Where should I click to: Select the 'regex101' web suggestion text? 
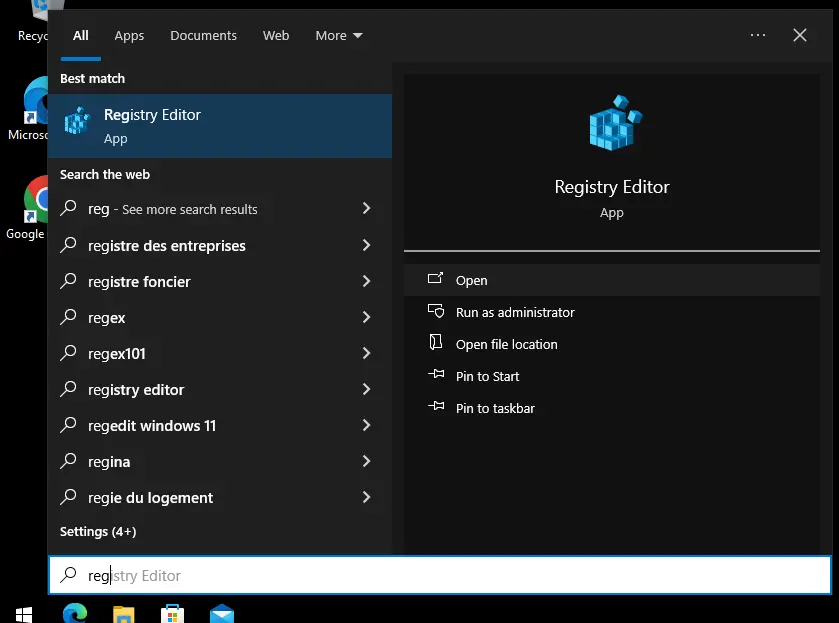coord(117,353)
